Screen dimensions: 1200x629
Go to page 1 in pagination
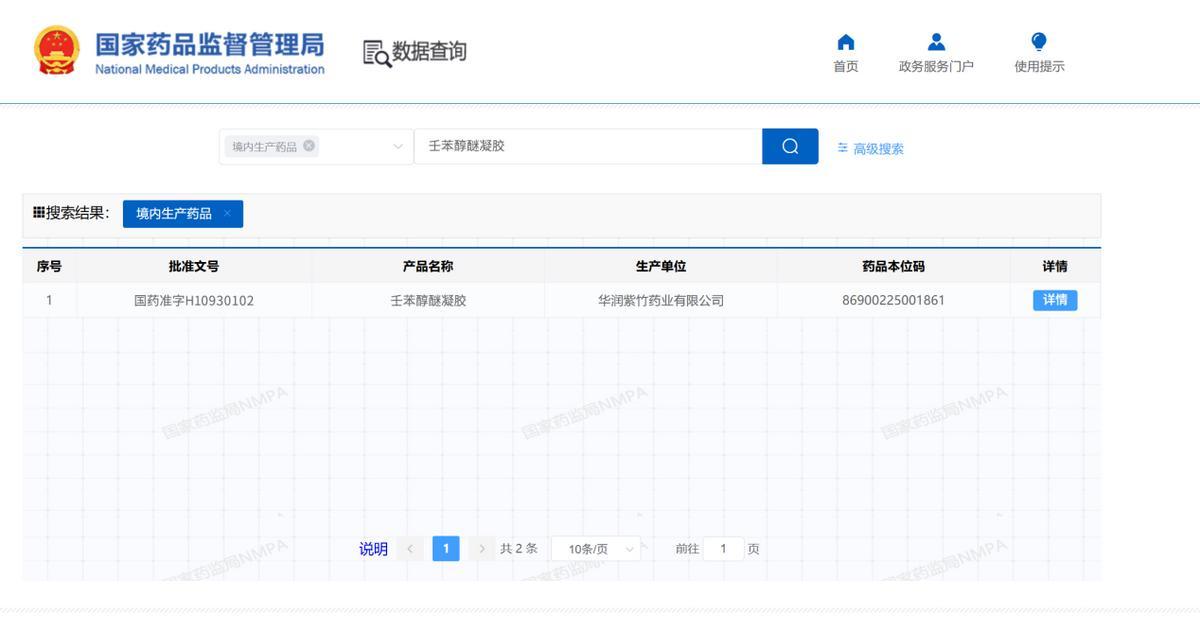446,549
